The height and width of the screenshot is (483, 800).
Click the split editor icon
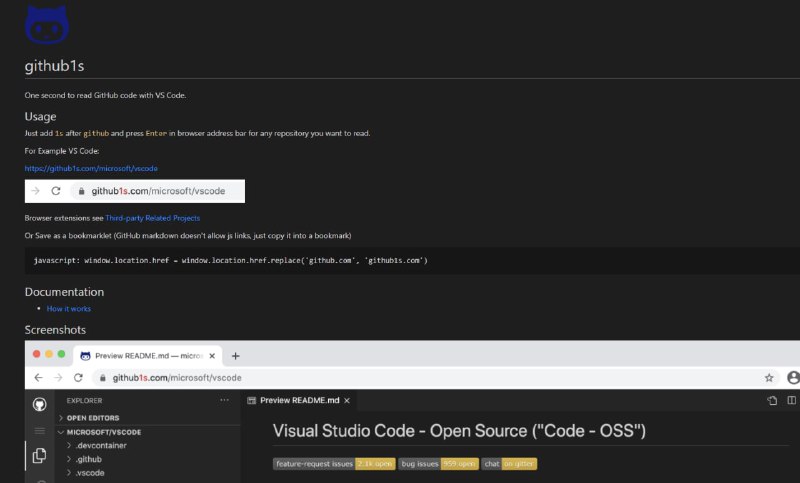[791, 400]
